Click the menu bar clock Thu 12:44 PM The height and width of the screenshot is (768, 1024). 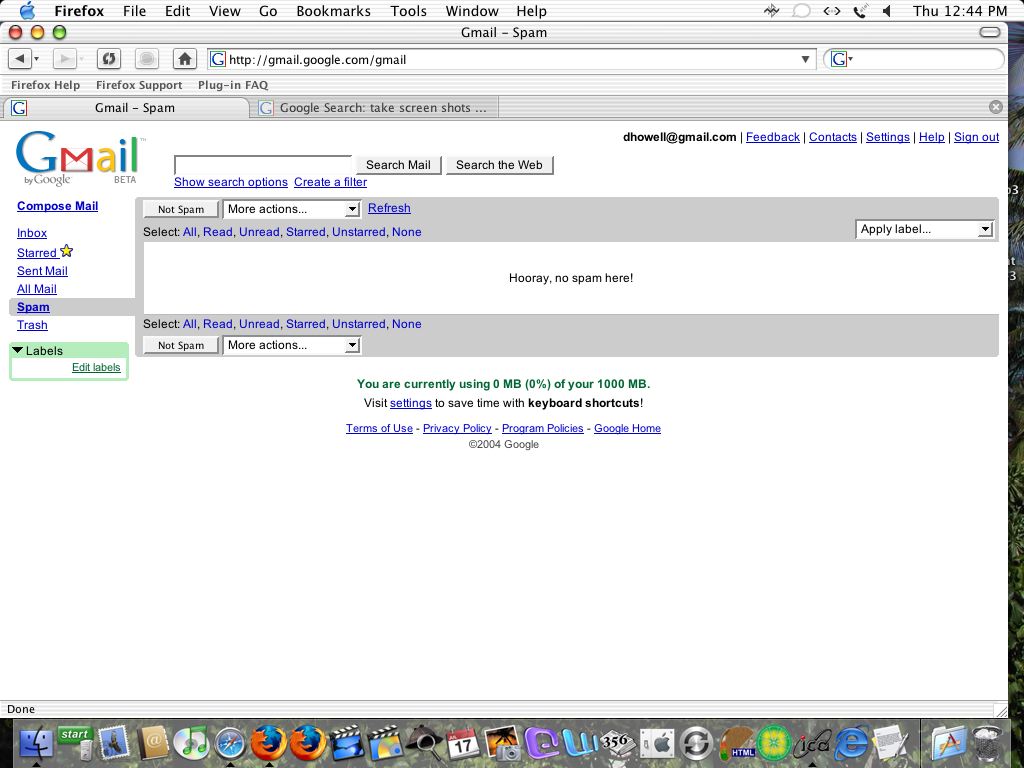coord(960,11)
